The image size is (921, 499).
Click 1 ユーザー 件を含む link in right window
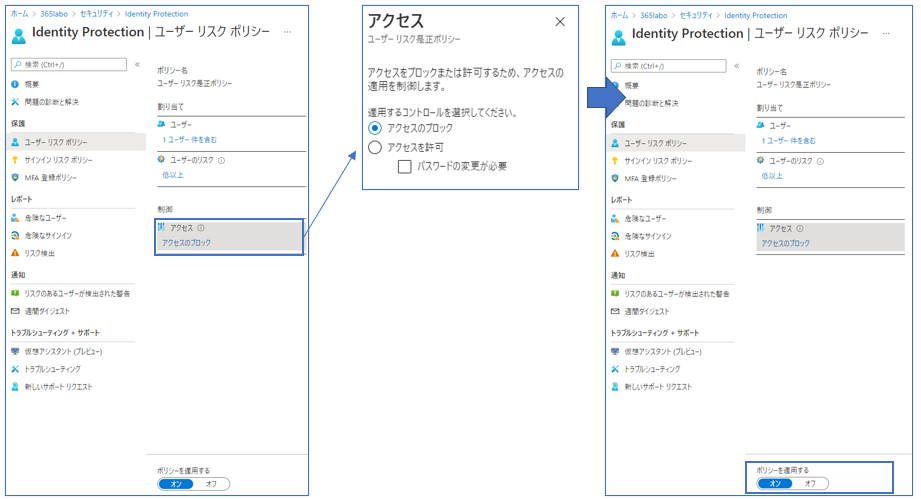(x=788, y=141)
